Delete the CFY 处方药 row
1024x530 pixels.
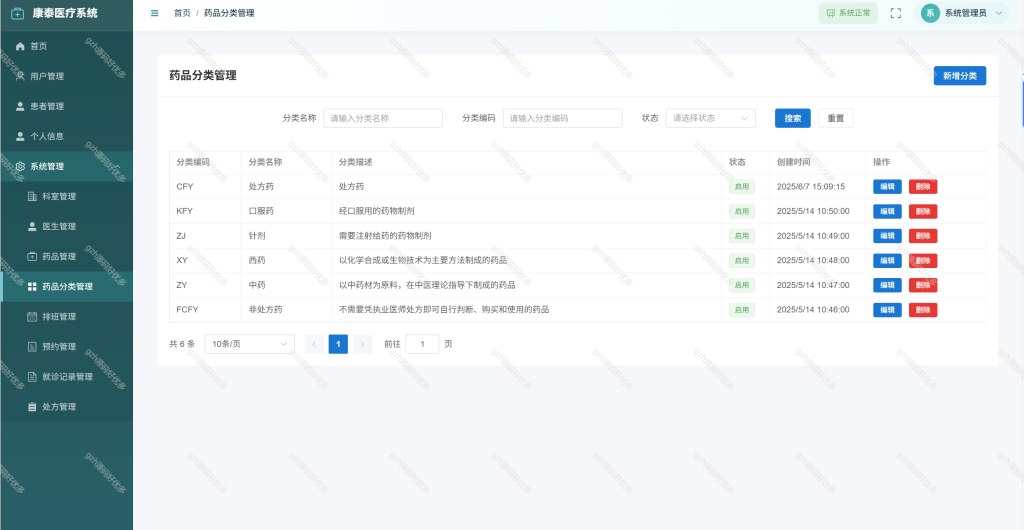tap(923, 187)
